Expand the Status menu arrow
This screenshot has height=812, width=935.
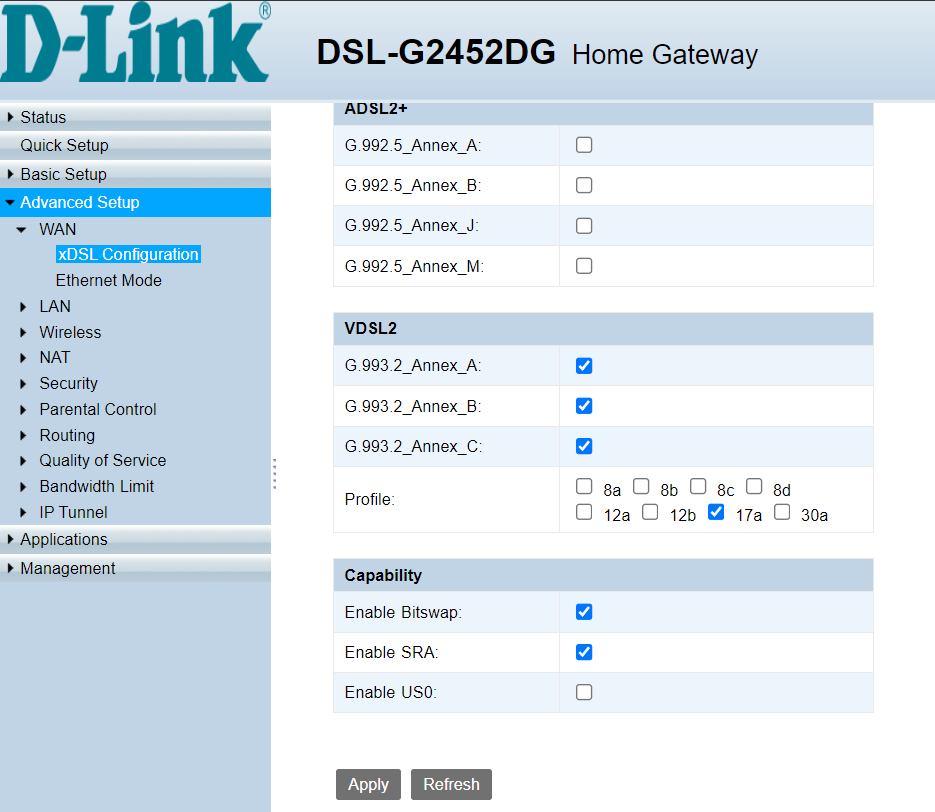tap(10, 117)
